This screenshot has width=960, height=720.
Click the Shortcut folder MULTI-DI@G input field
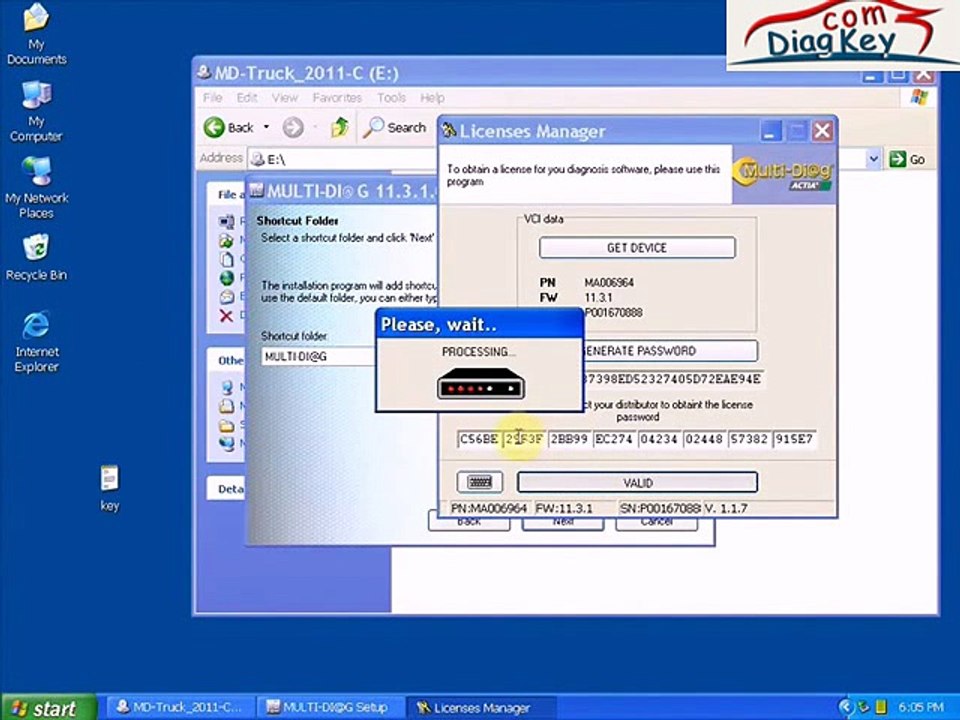pyautogui.click(x=318, y=356)
